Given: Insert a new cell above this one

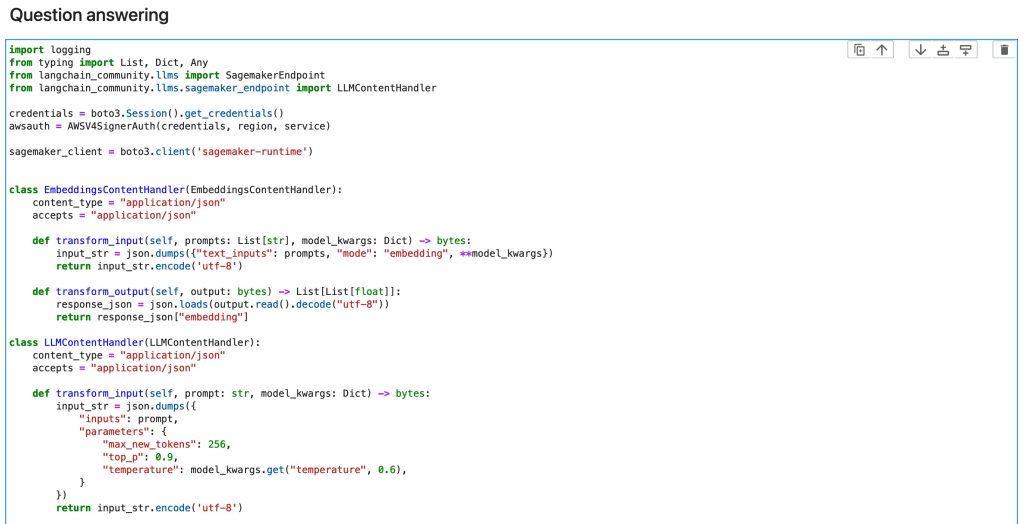Looking at the screenshot, I should point(942,50).
